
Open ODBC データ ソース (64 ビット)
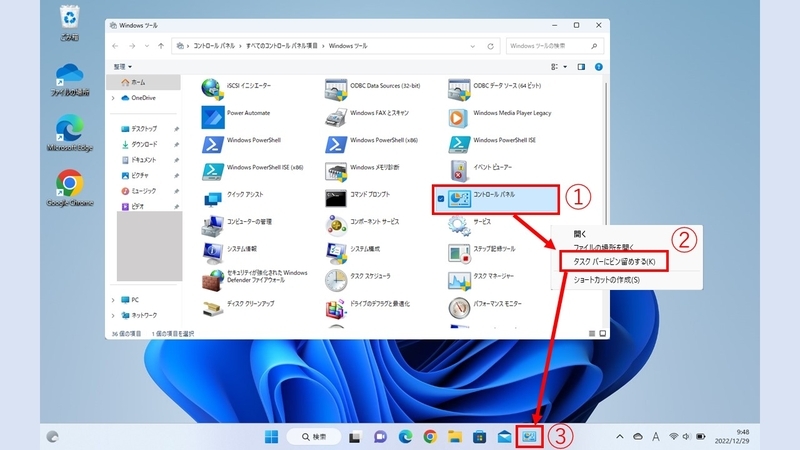point(494,89)
